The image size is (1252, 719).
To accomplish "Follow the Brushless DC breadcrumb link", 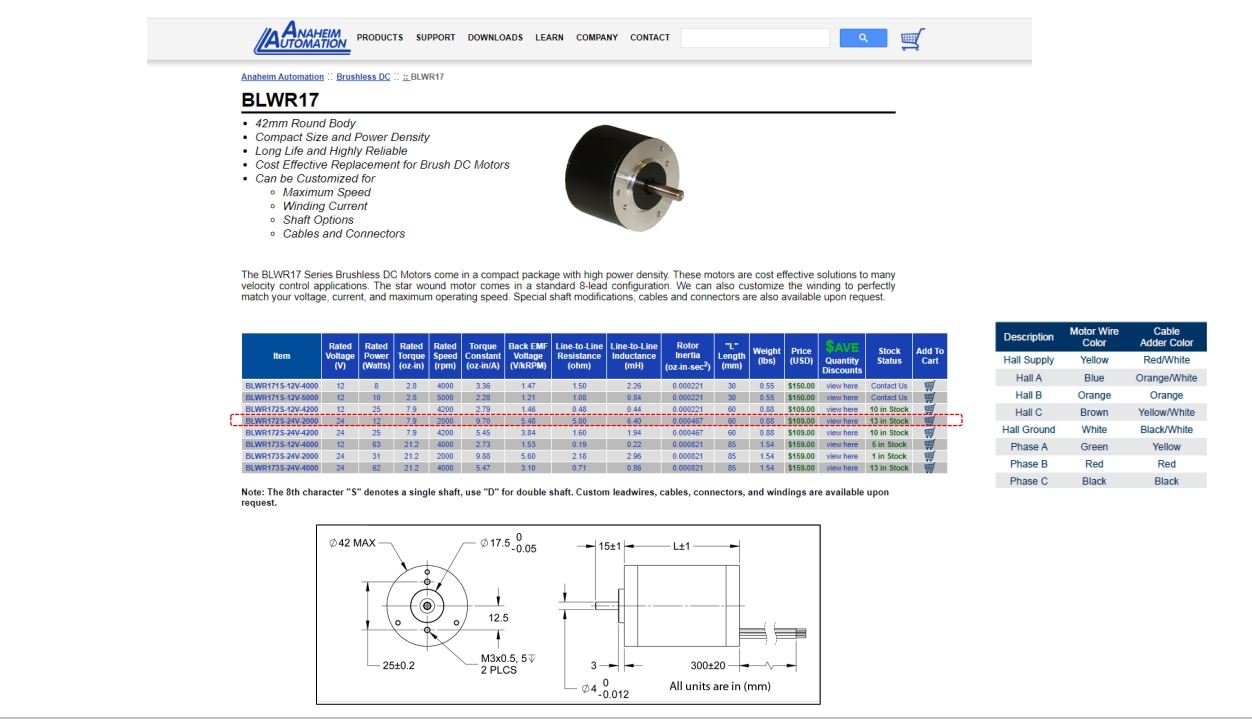I will tap(363, 77).
